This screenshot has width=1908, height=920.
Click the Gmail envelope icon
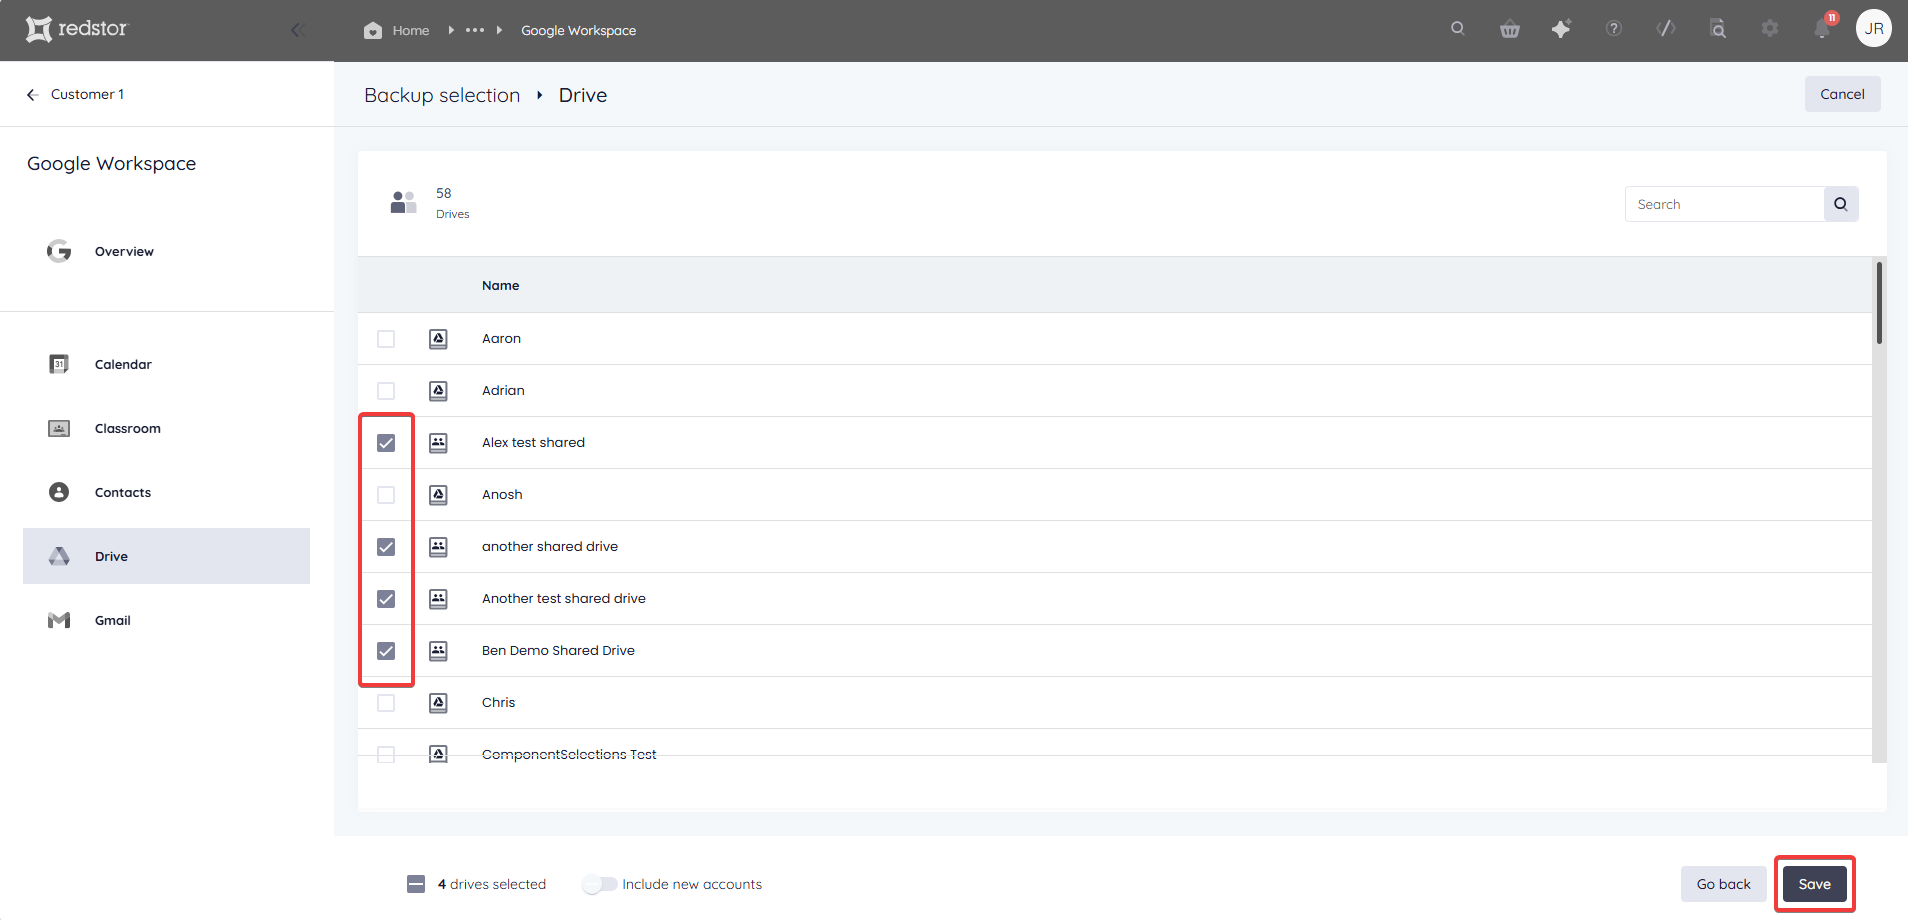tap(59, 620)
